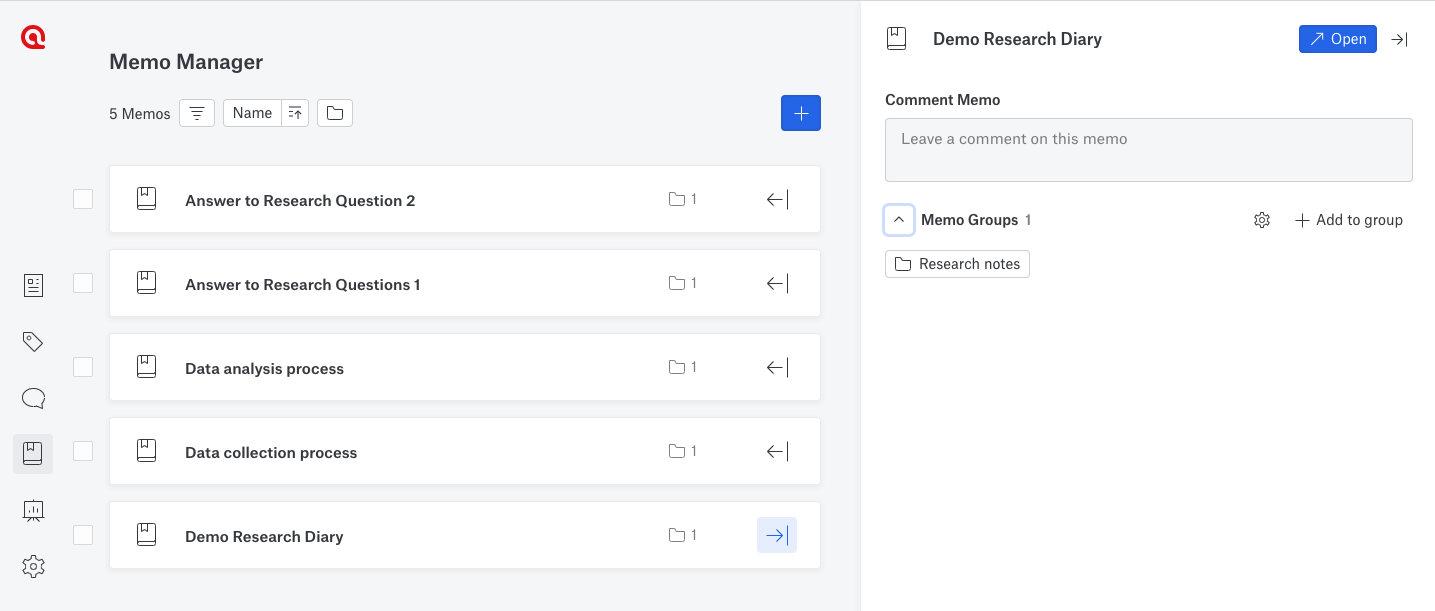Select the Memo Manager book icon
Screen dimensions: 1435x611
[x=33, y=453]
